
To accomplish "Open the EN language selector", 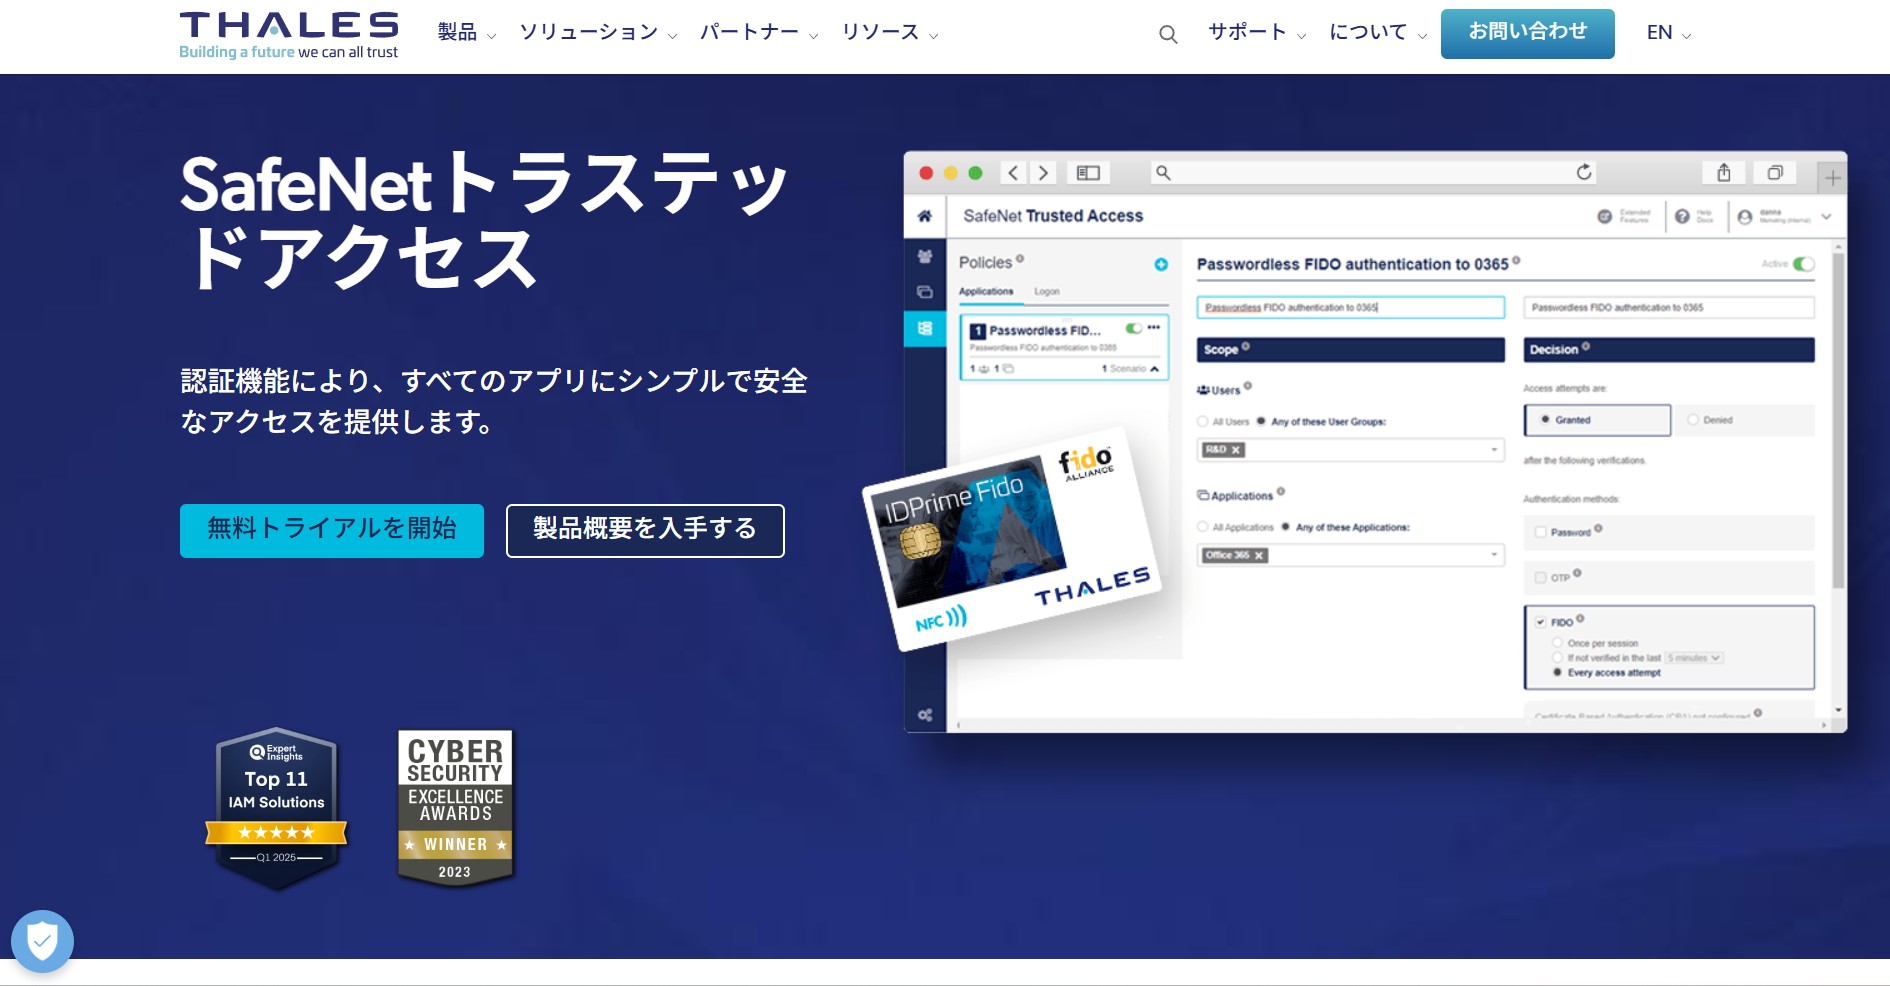I will coord(1668,33).
